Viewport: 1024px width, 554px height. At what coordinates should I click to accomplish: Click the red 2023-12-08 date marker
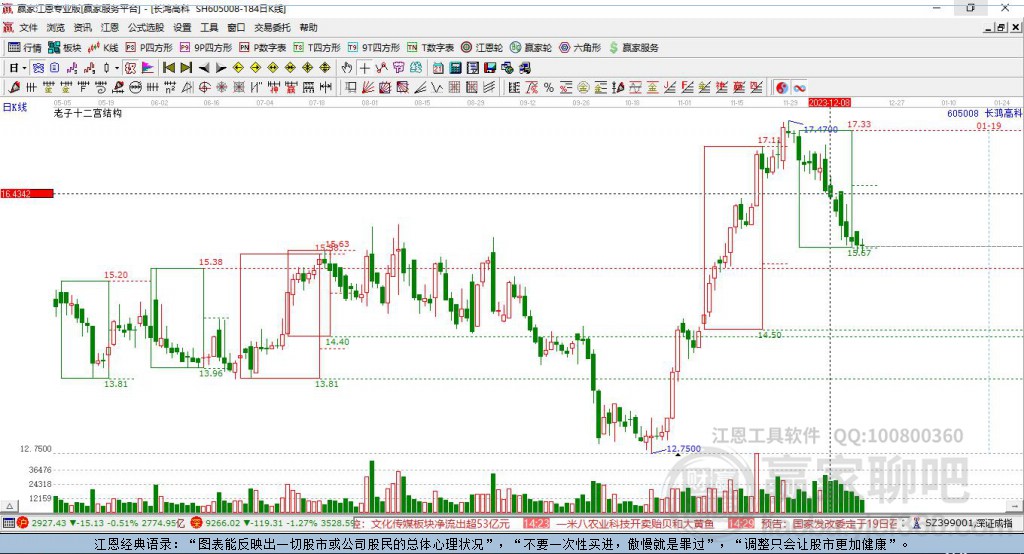(829, 103)
